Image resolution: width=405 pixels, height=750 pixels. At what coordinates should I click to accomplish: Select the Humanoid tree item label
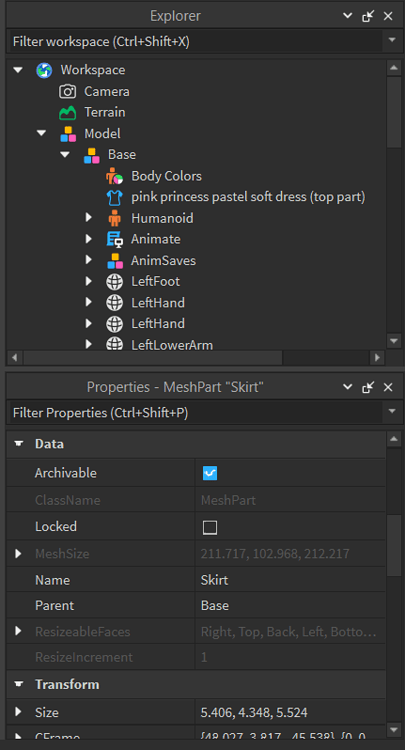(162, 218)
